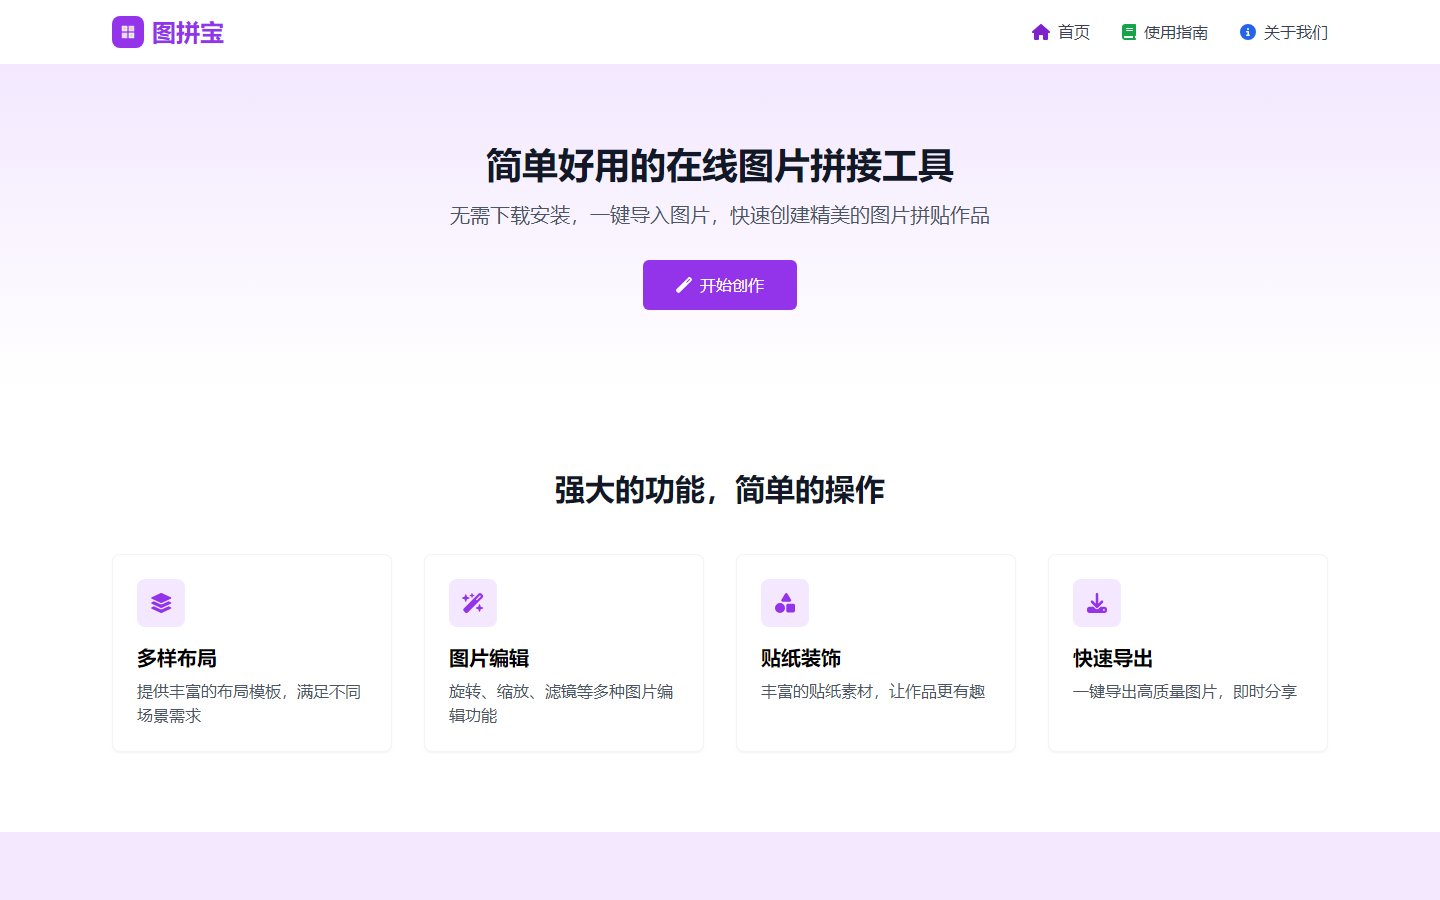Click the magic wand icon on 图片编辑 card

point(473,603)
